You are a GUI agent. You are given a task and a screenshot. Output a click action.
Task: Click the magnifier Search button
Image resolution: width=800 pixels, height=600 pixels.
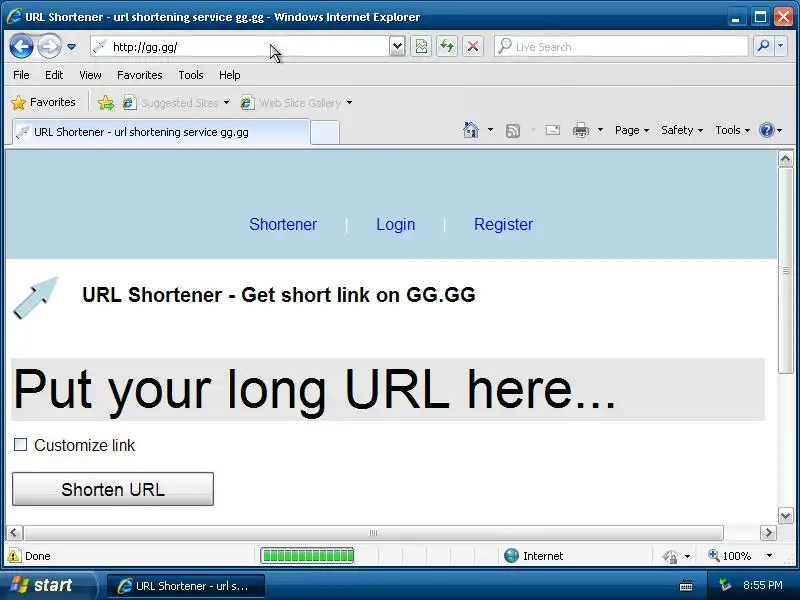pyautogui.click(x=764, y=46)
